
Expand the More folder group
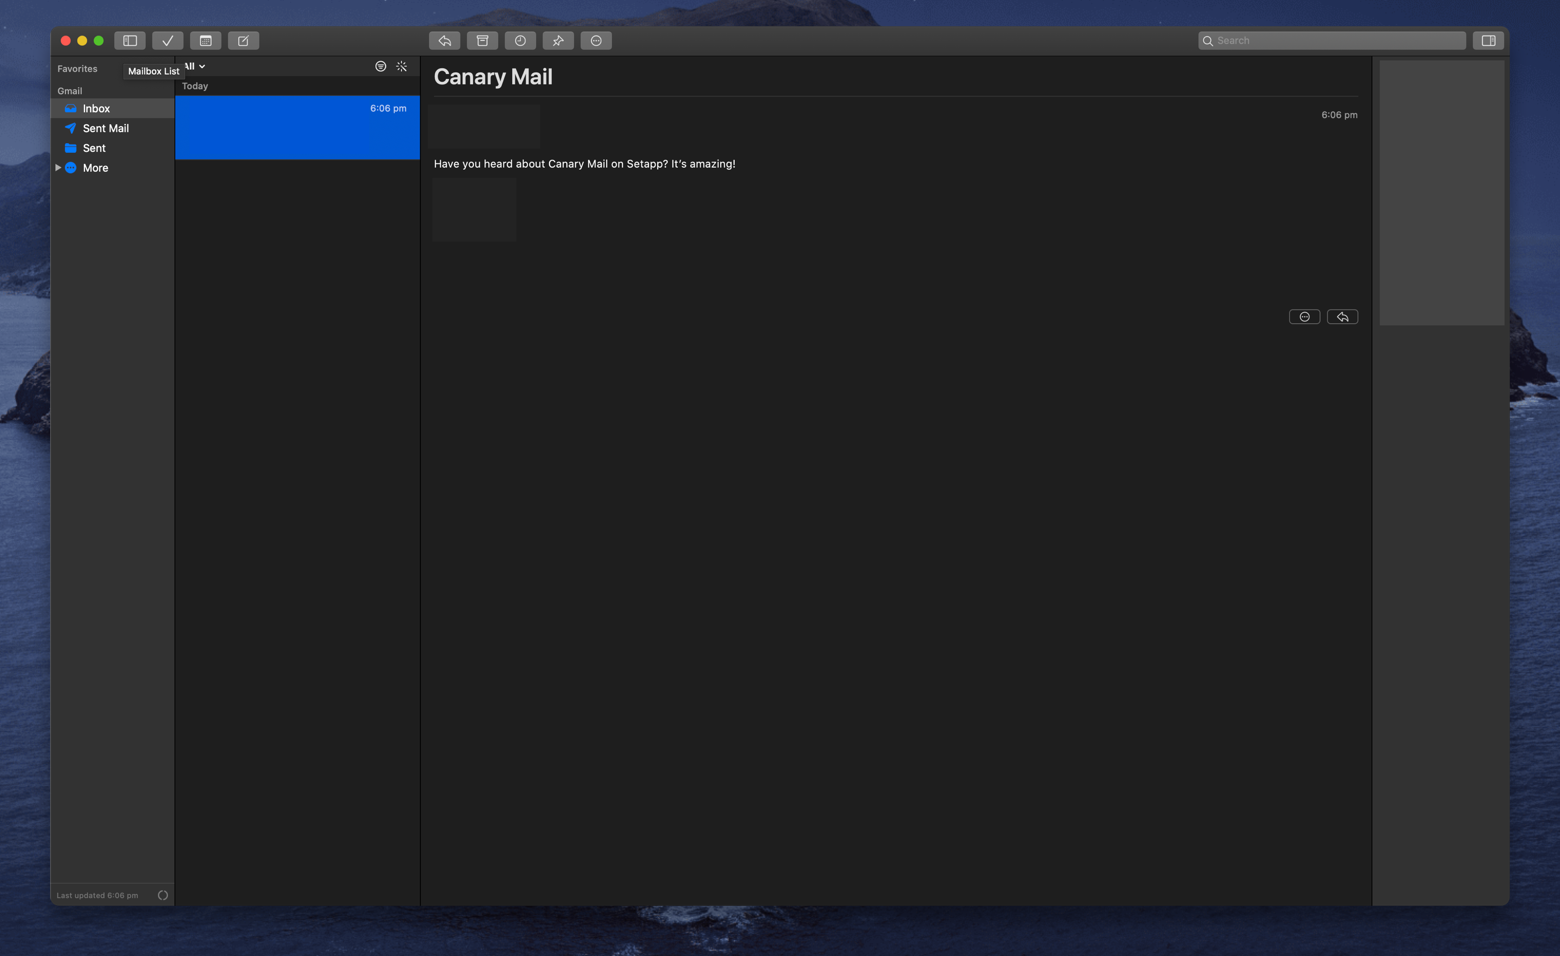[x=58, y=168]
